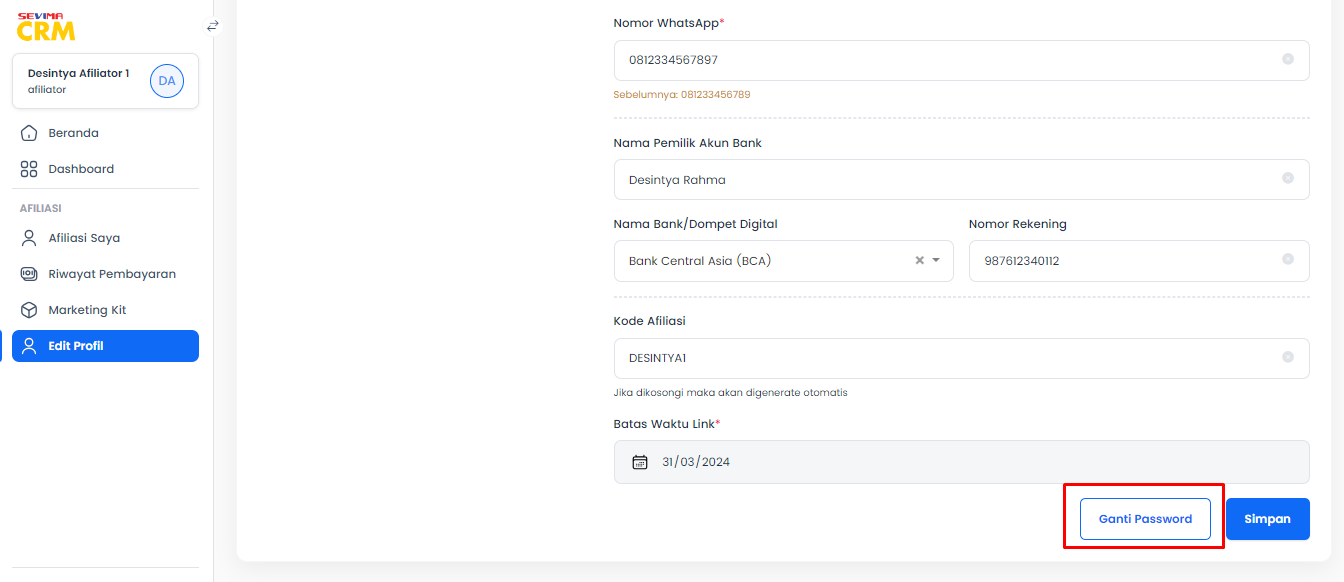Open the Desintya Afiliator 1 profile card
The width and height of the screenshot is (1344, 582).
(x=105, y=81)
